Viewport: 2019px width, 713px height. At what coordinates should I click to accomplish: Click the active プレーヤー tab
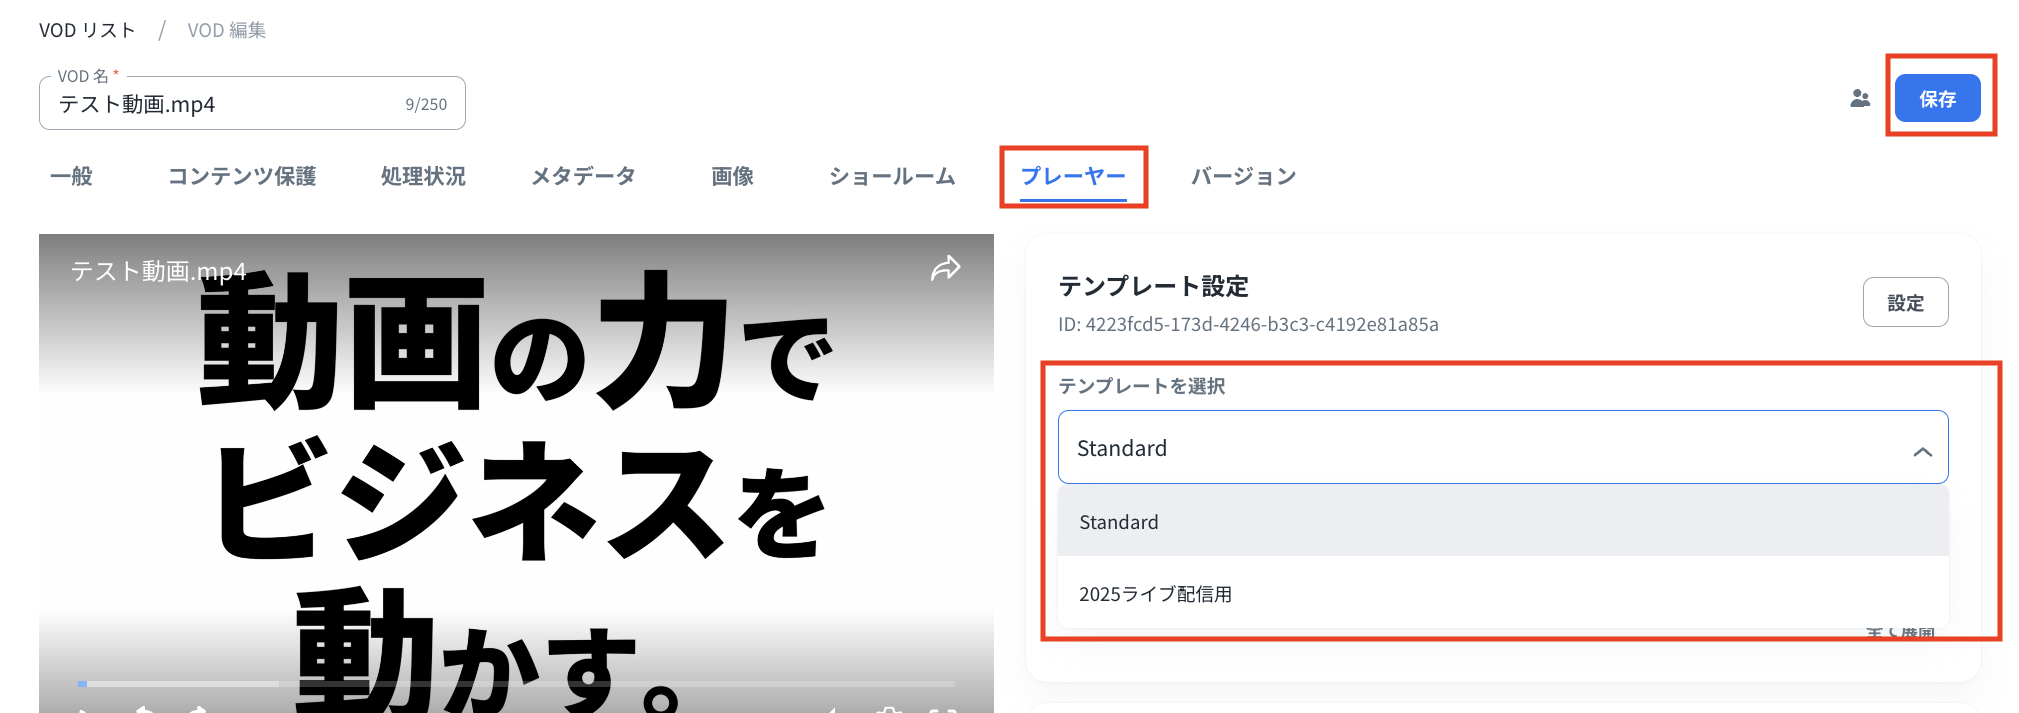coord(1072,177)
